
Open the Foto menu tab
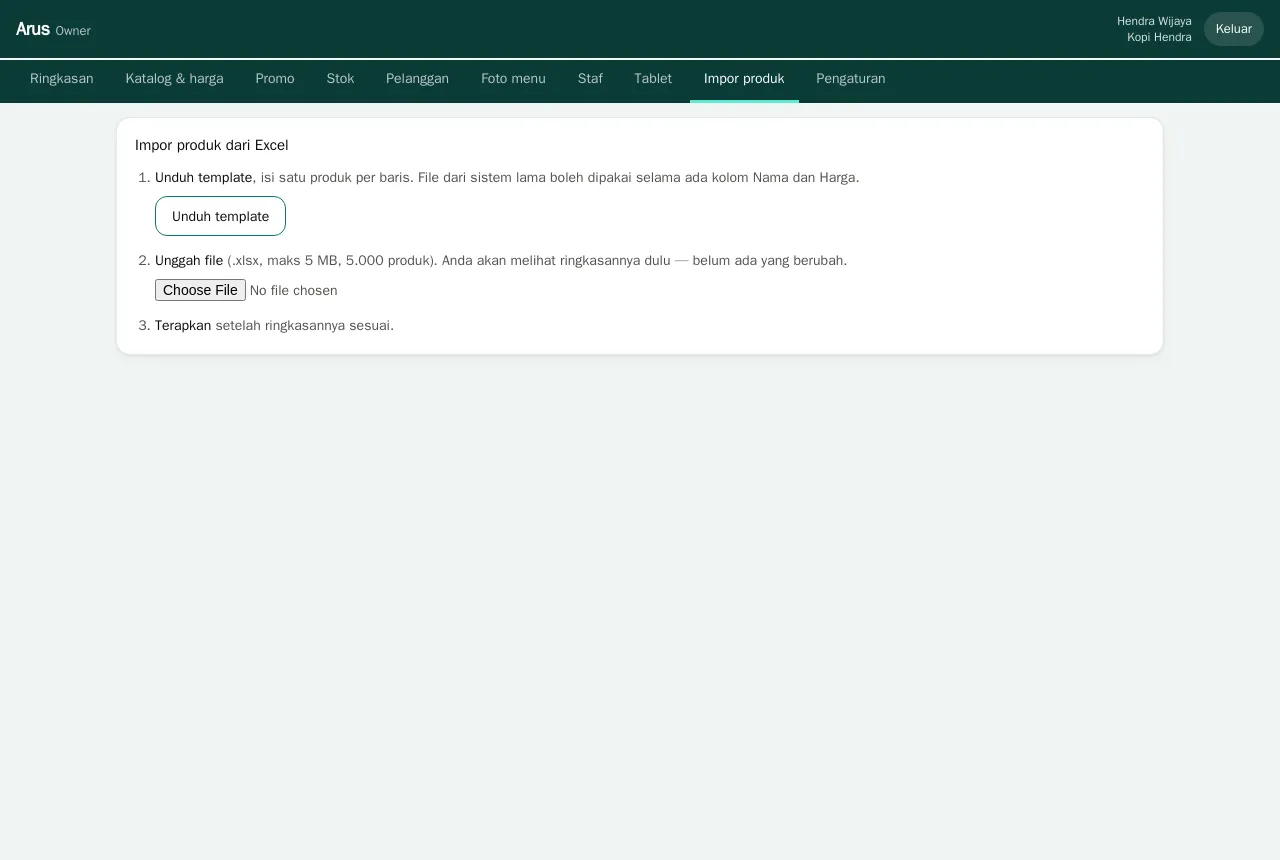click(x=513, y=79)
